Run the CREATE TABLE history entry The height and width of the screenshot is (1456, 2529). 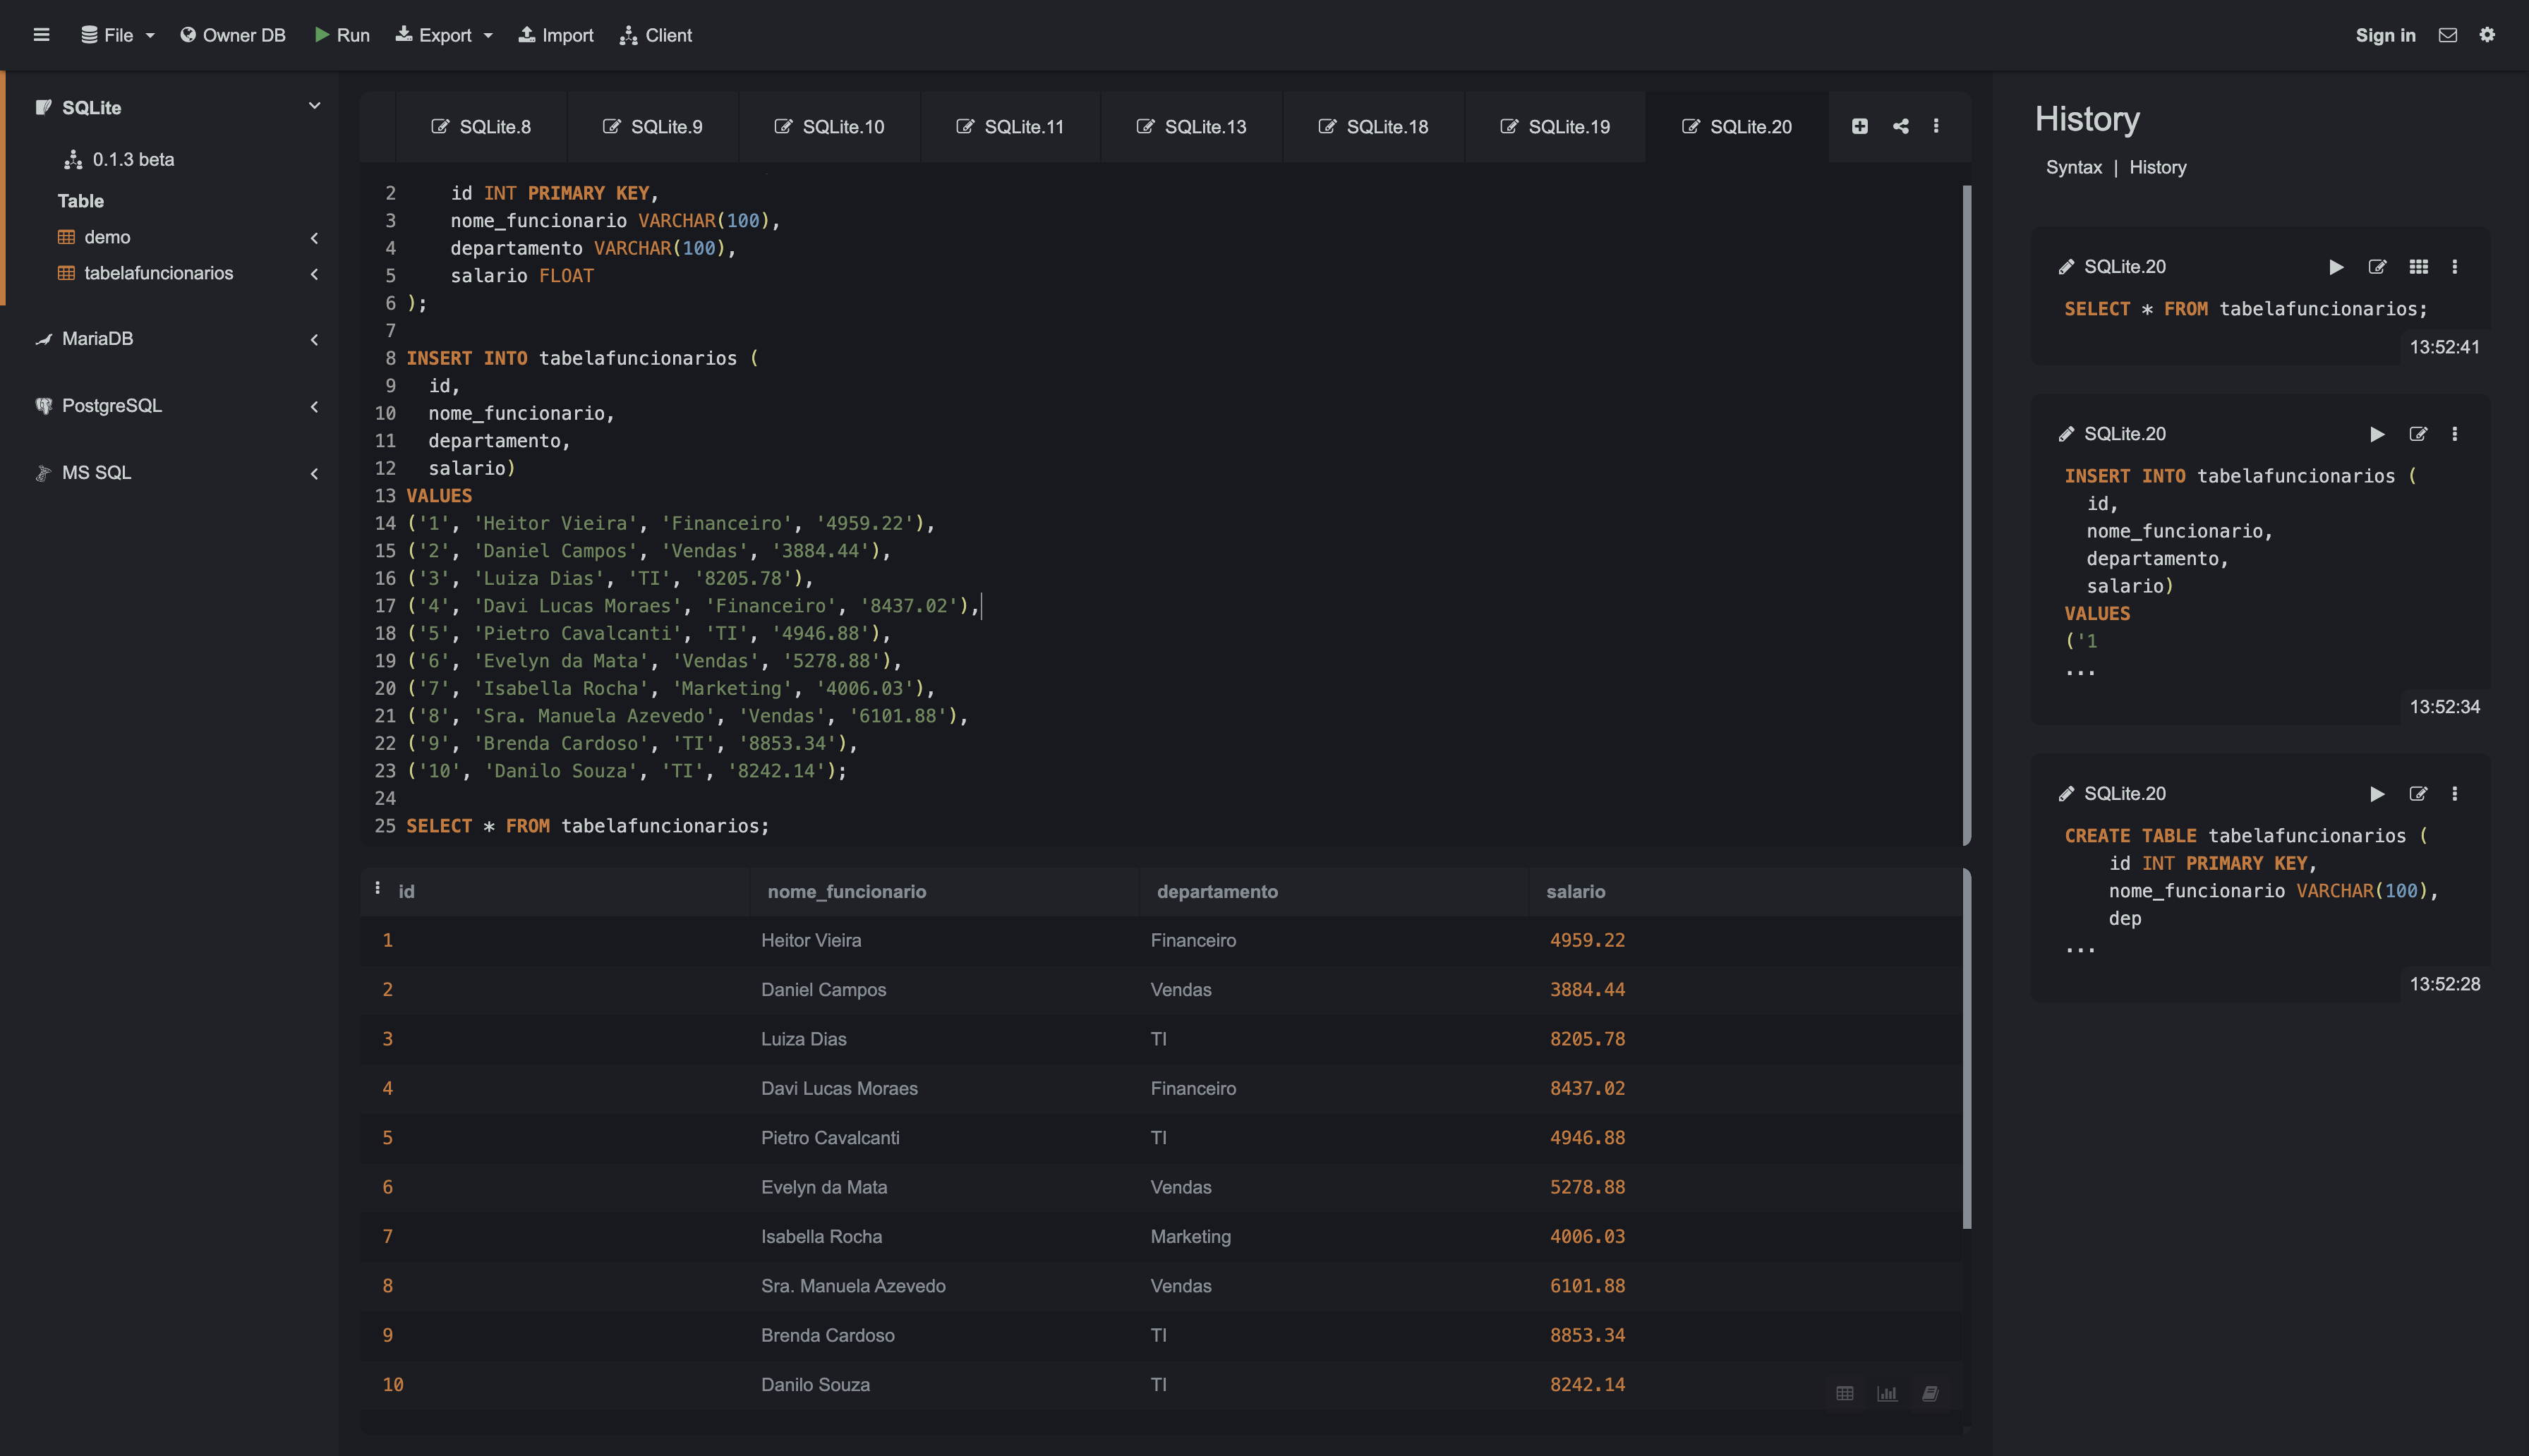pyautogui.click(x=2377, y=794)
